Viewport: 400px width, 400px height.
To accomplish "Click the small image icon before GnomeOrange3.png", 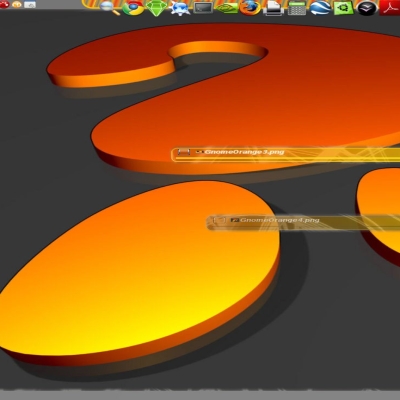I will click(200, 152).
